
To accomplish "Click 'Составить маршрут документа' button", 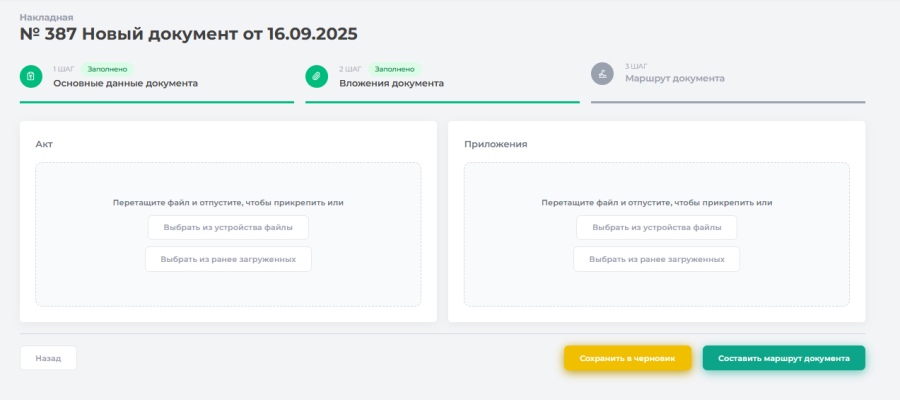I will (783, 358).
